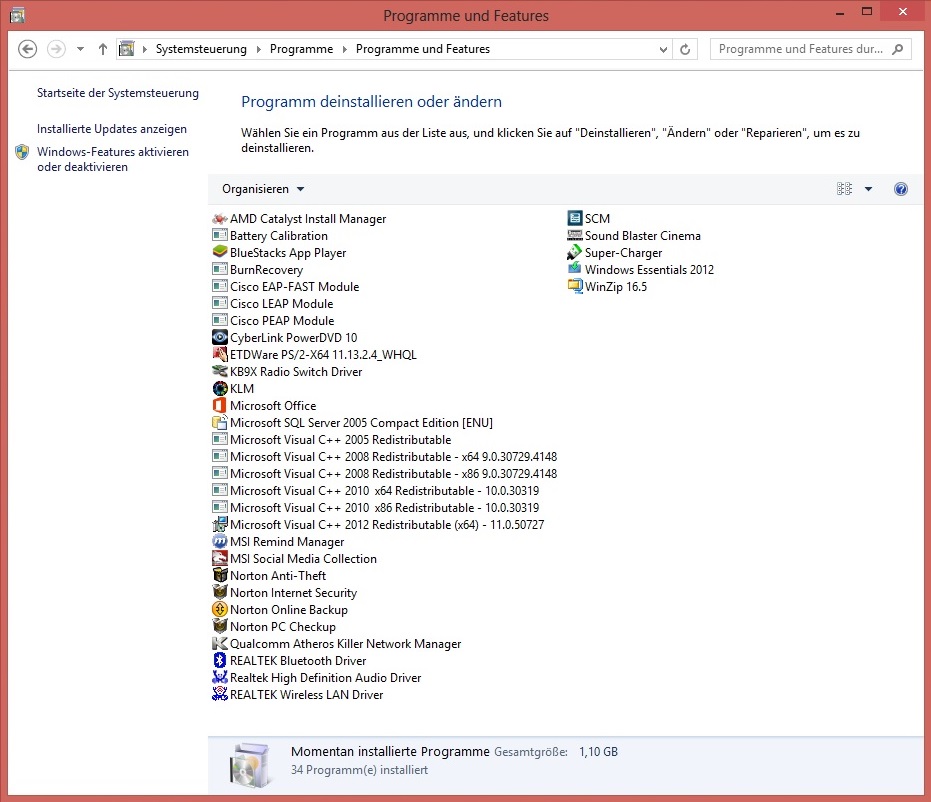Open the Organisieren dropdown menu
This screenshot has width=931, height=802.
[x=263, y=189]
